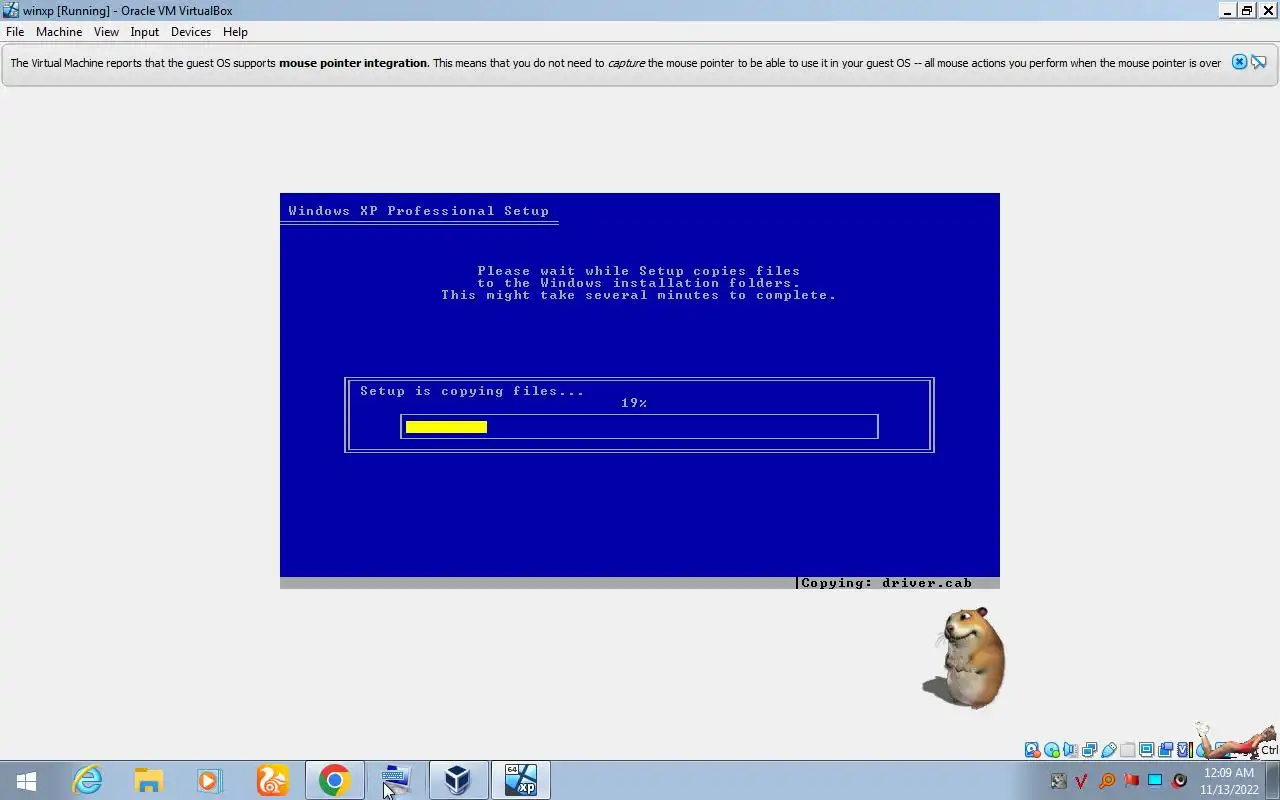Click the don't-show-again notification icon
This screenshot has height=800, width=1280.
1259,62
